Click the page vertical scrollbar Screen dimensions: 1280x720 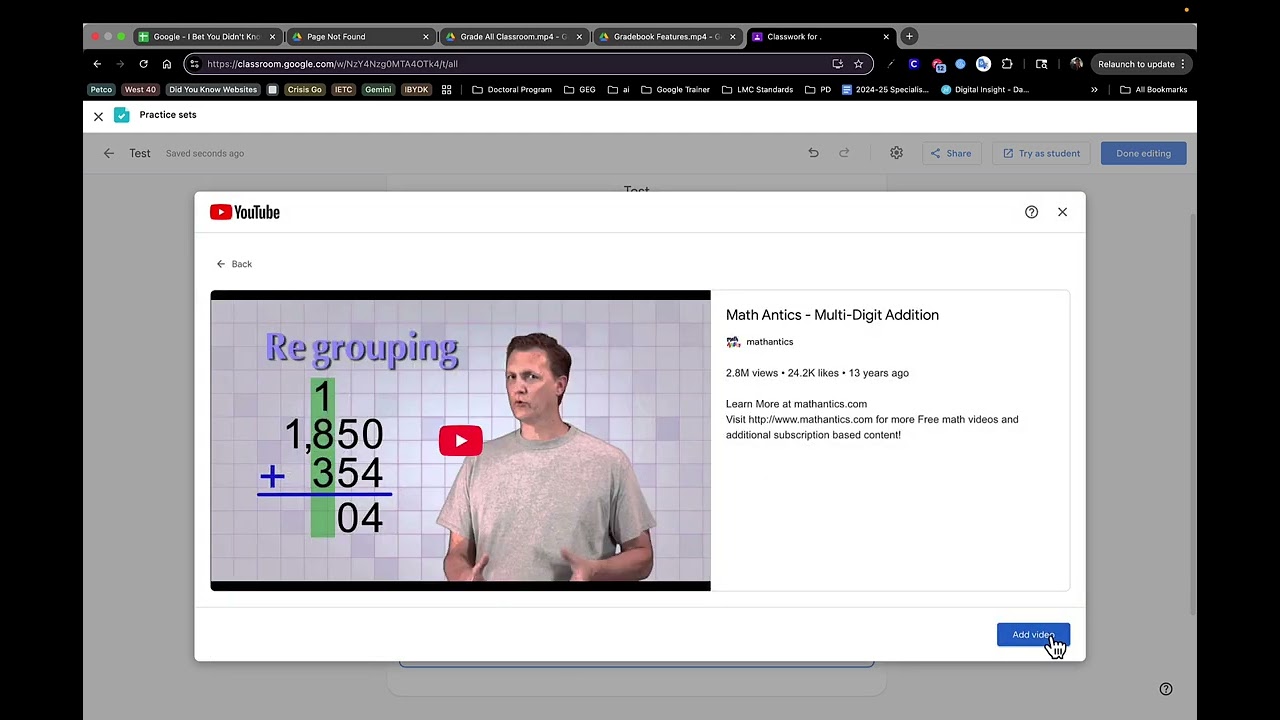point(1193,415)
